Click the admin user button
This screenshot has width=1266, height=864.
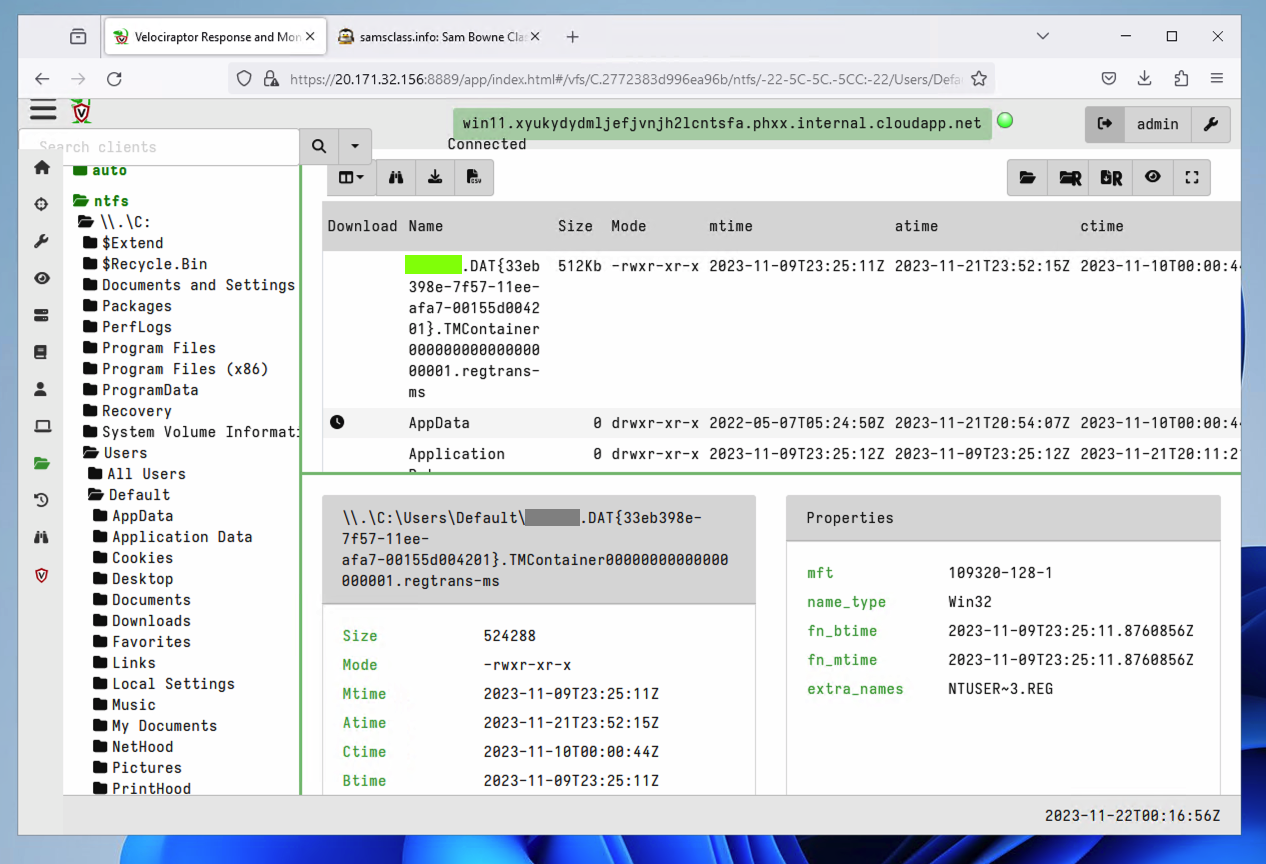(1157, 124)
